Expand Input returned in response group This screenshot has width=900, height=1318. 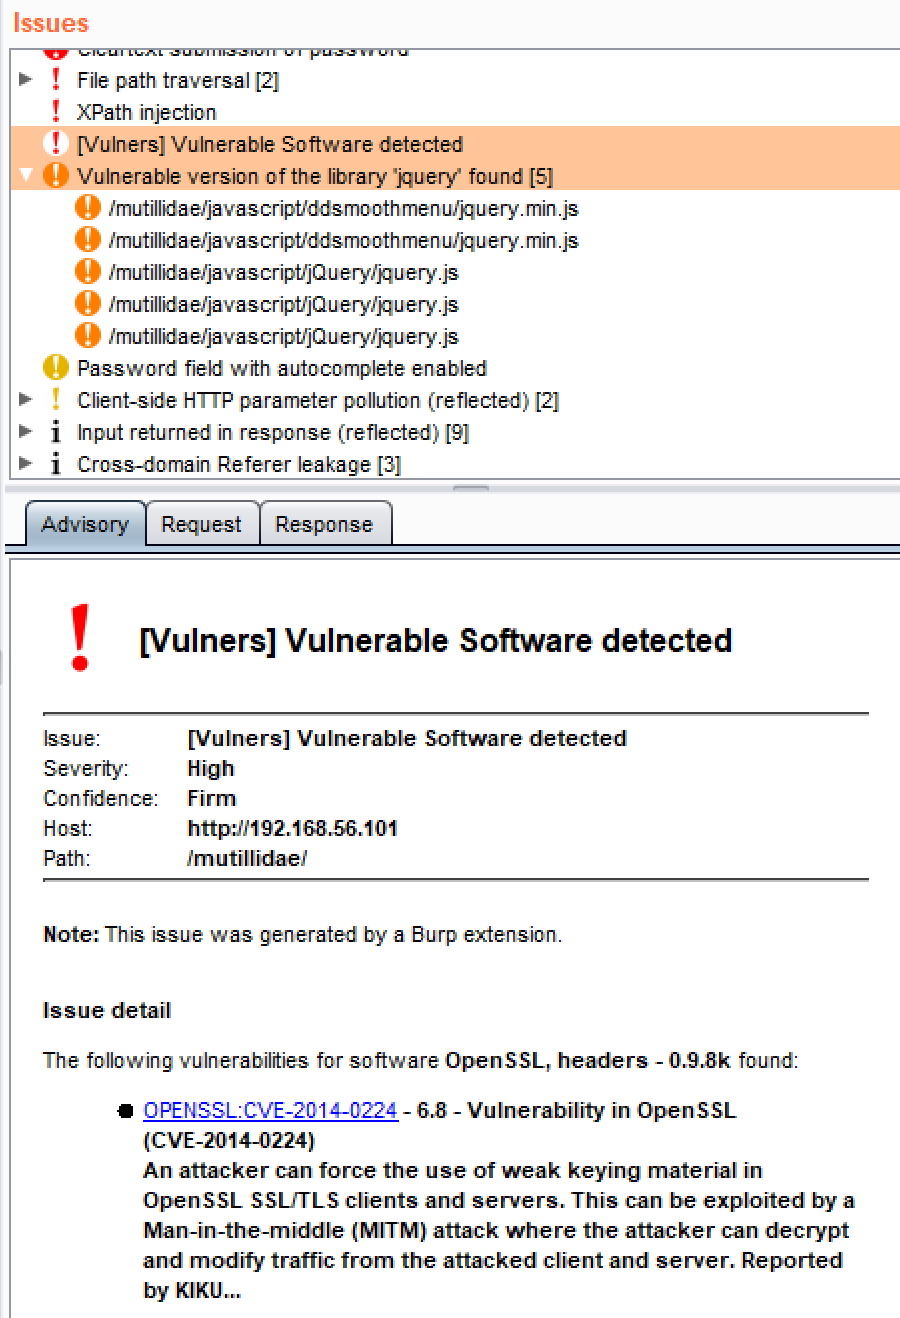tap(26, 432)
